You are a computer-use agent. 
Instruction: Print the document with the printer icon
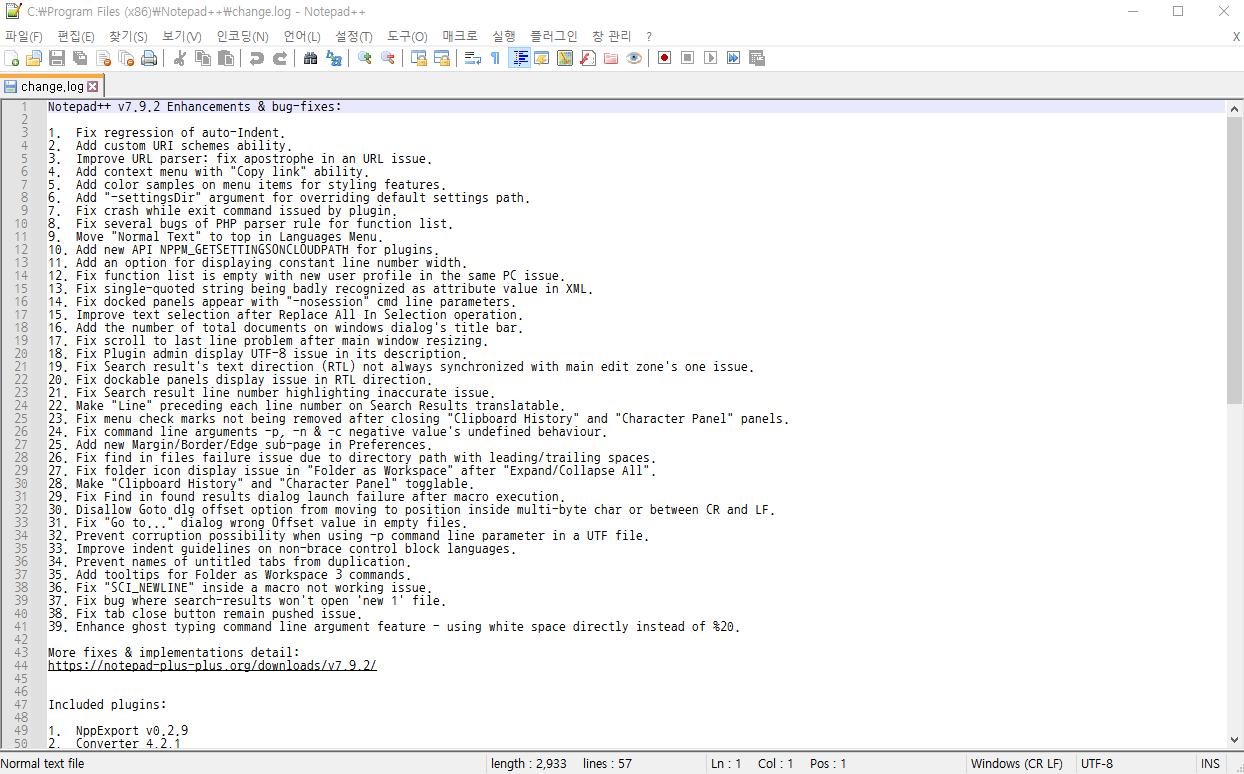click(149, 58)
